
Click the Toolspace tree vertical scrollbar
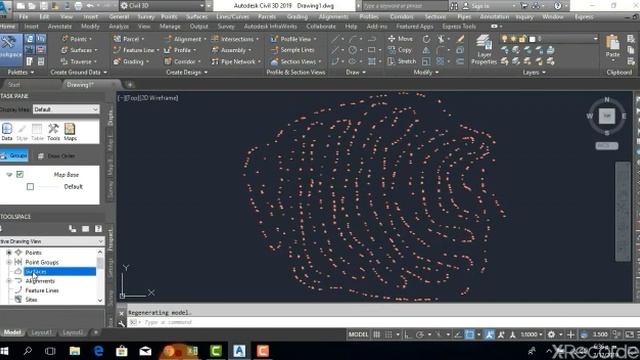100,276
